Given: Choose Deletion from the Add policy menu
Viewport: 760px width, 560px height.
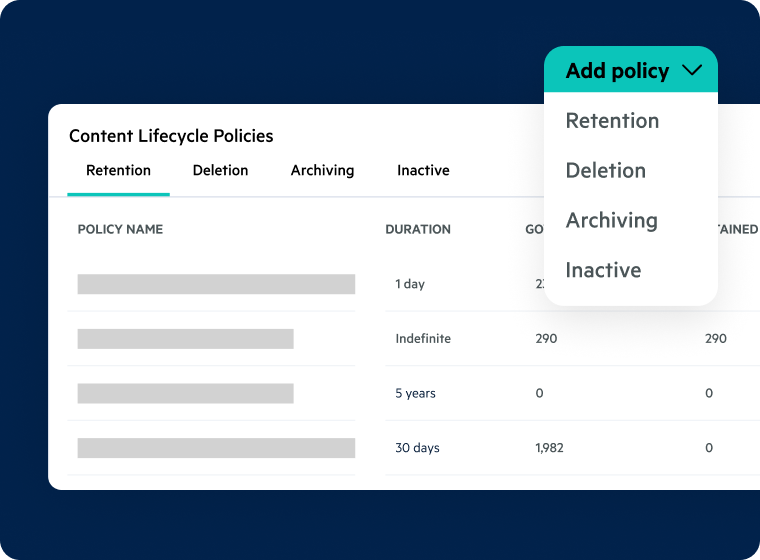Looking at the screenshot, I should click(x=605, y=171).
